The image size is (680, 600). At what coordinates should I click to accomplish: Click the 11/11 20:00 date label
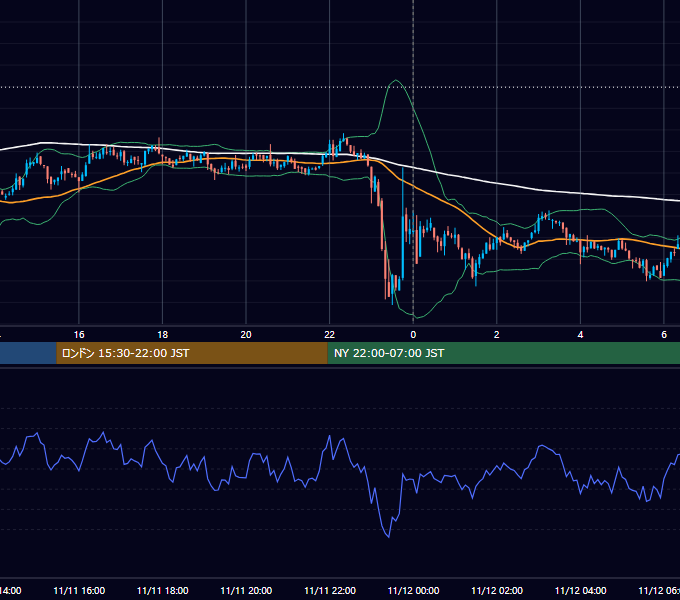click(246, 590)
